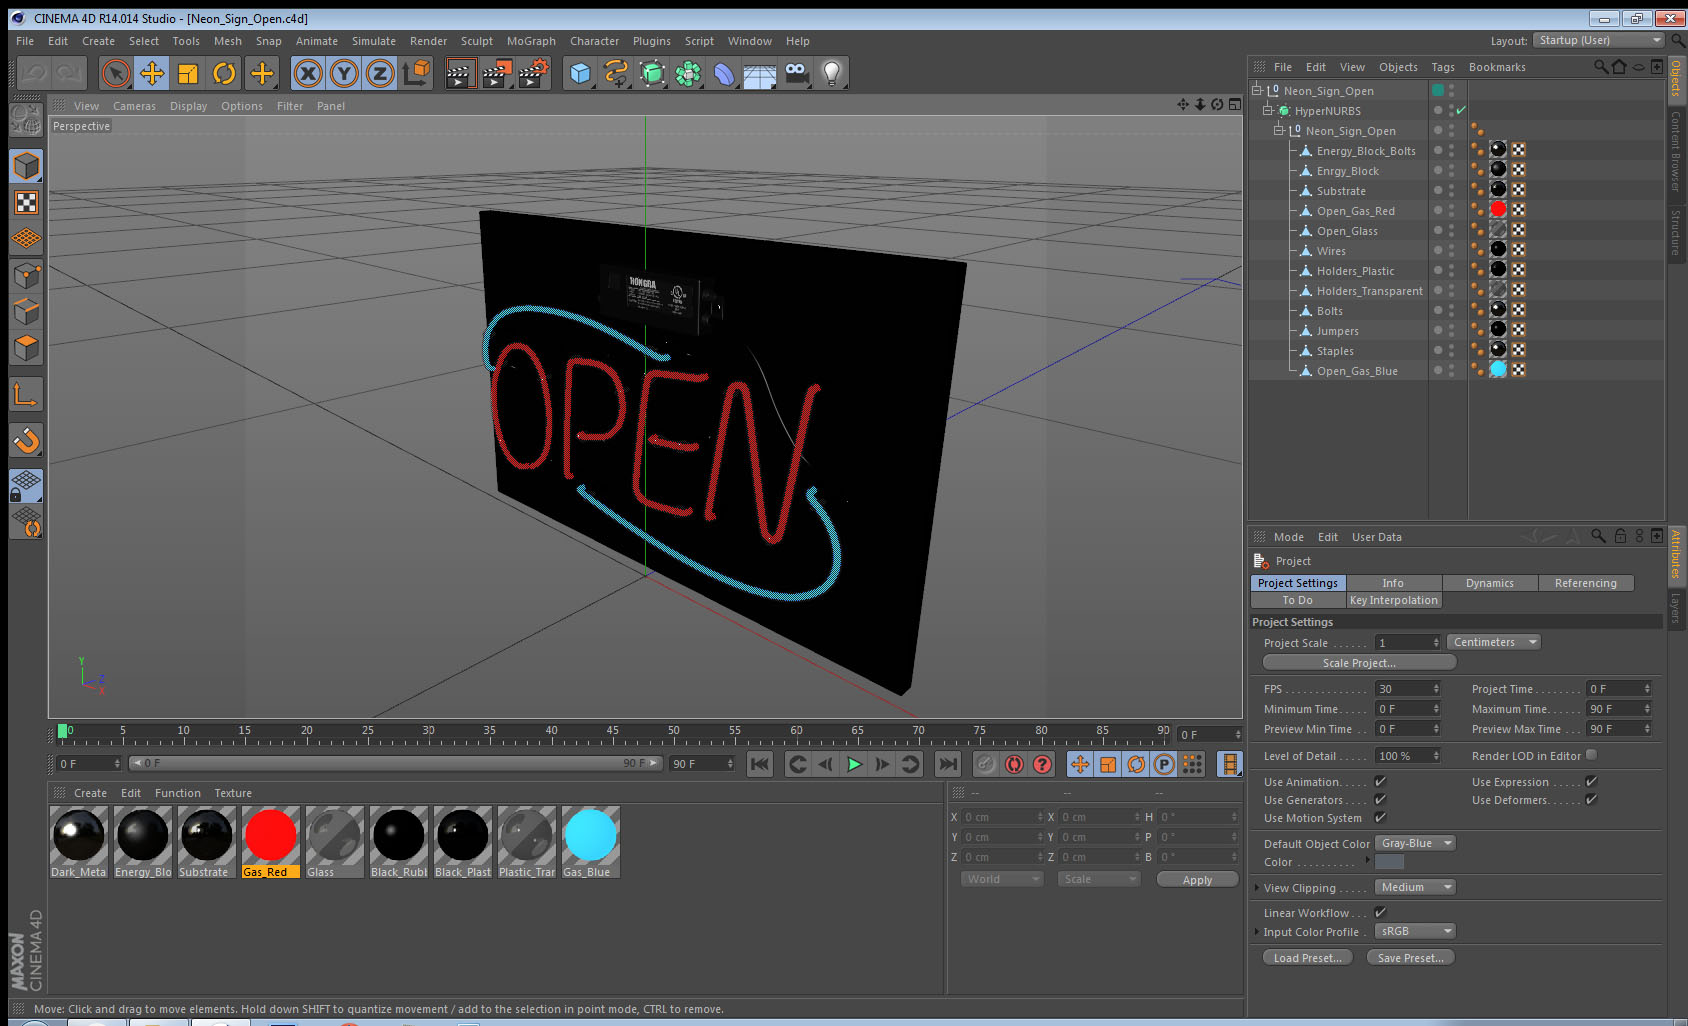Toggle autokeying button

pos(1014,764)
